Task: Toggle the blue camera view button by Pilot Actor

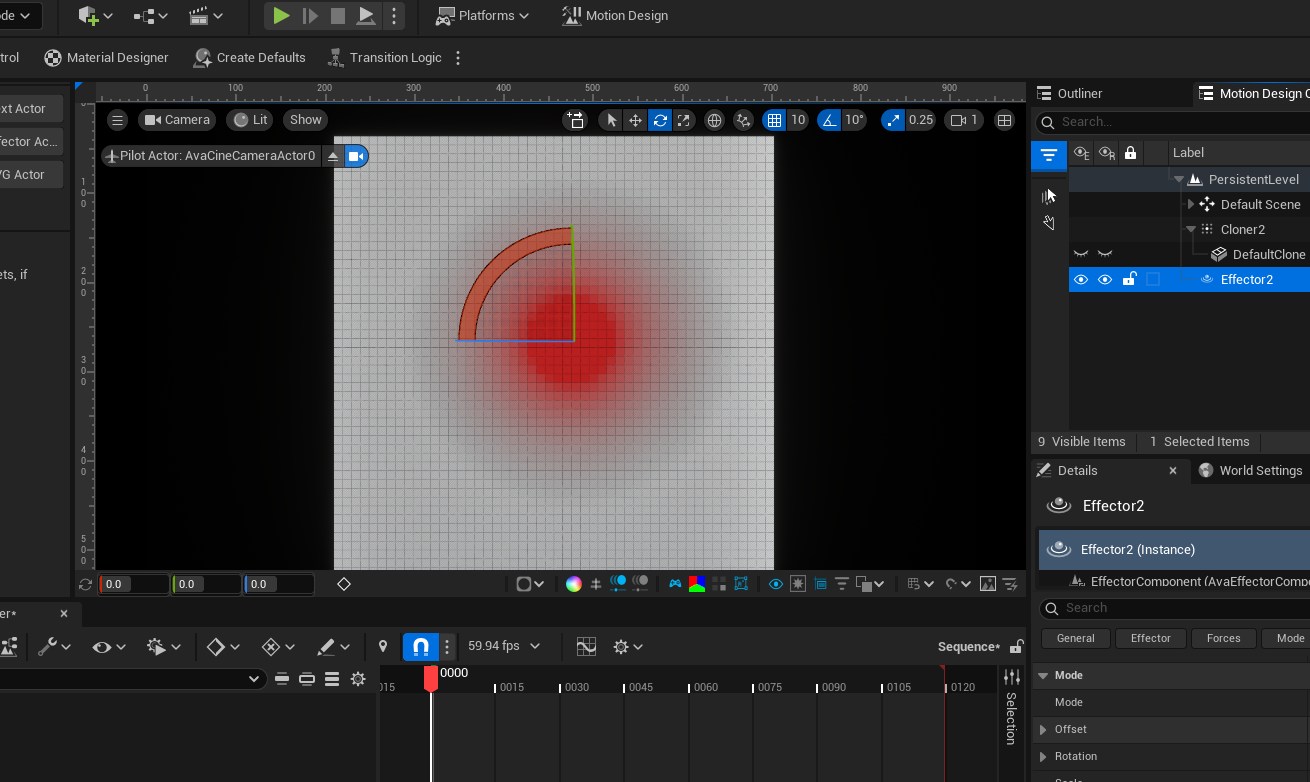Action: 356,156
